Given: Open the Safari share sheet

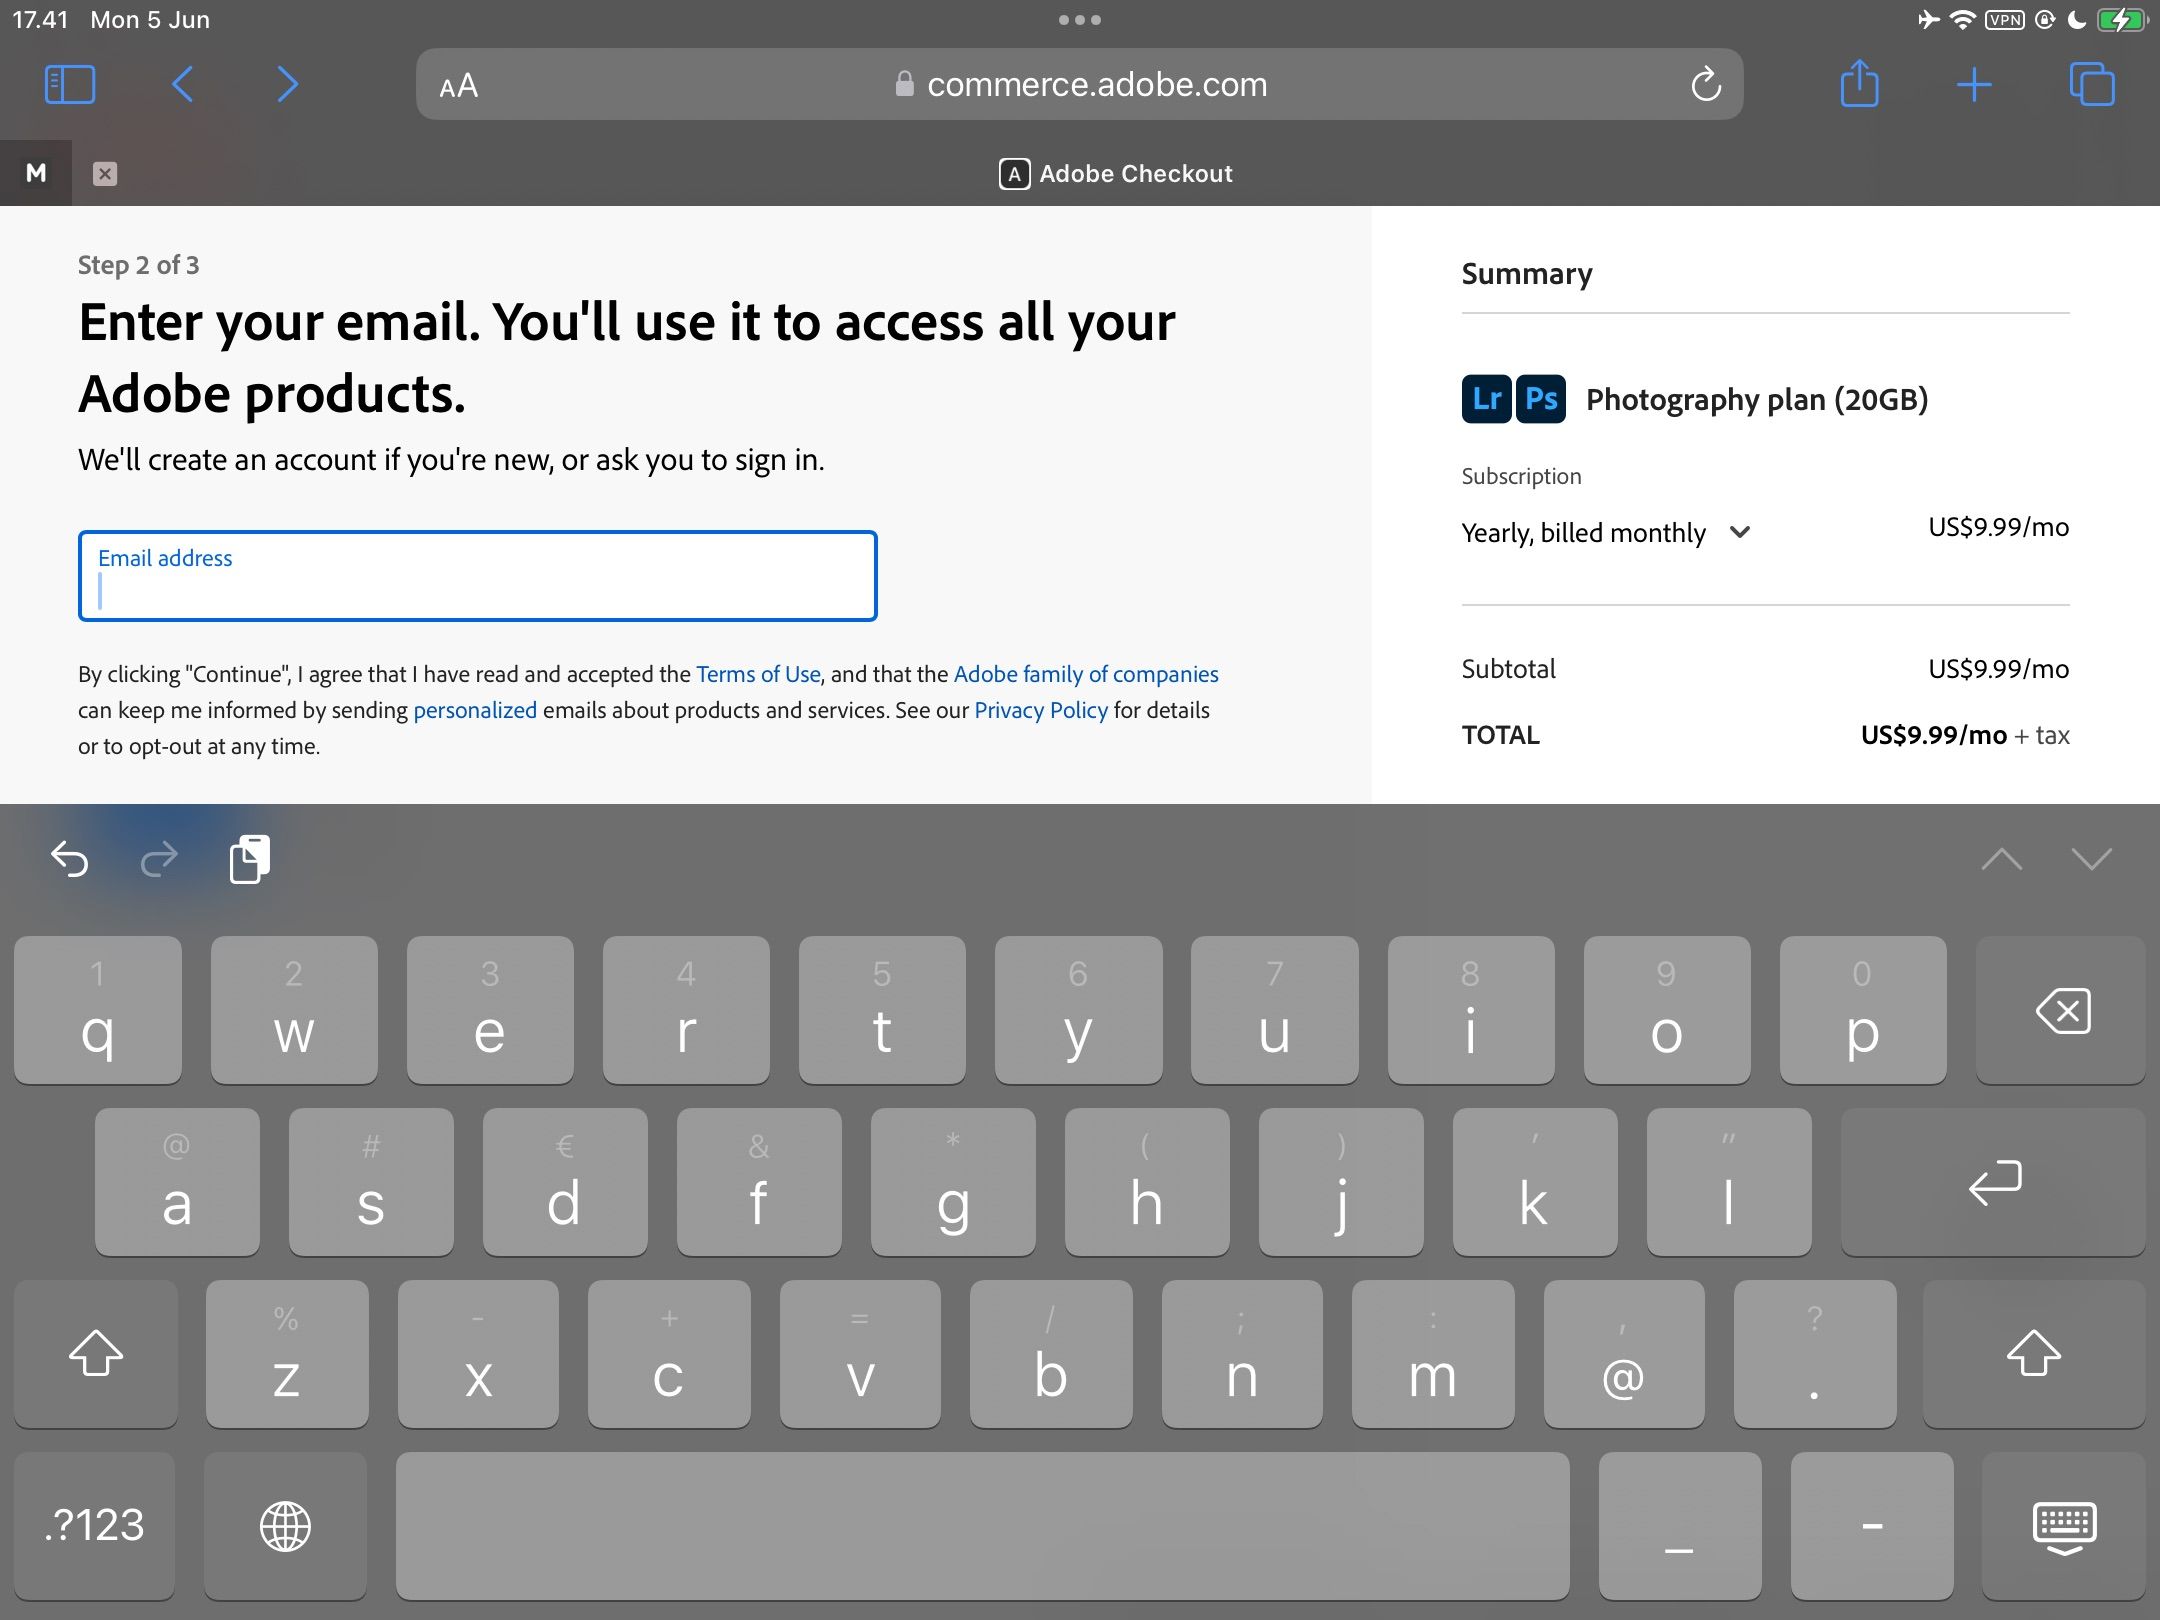Looking at the screenshot, I should click(x=1859, y=83).
